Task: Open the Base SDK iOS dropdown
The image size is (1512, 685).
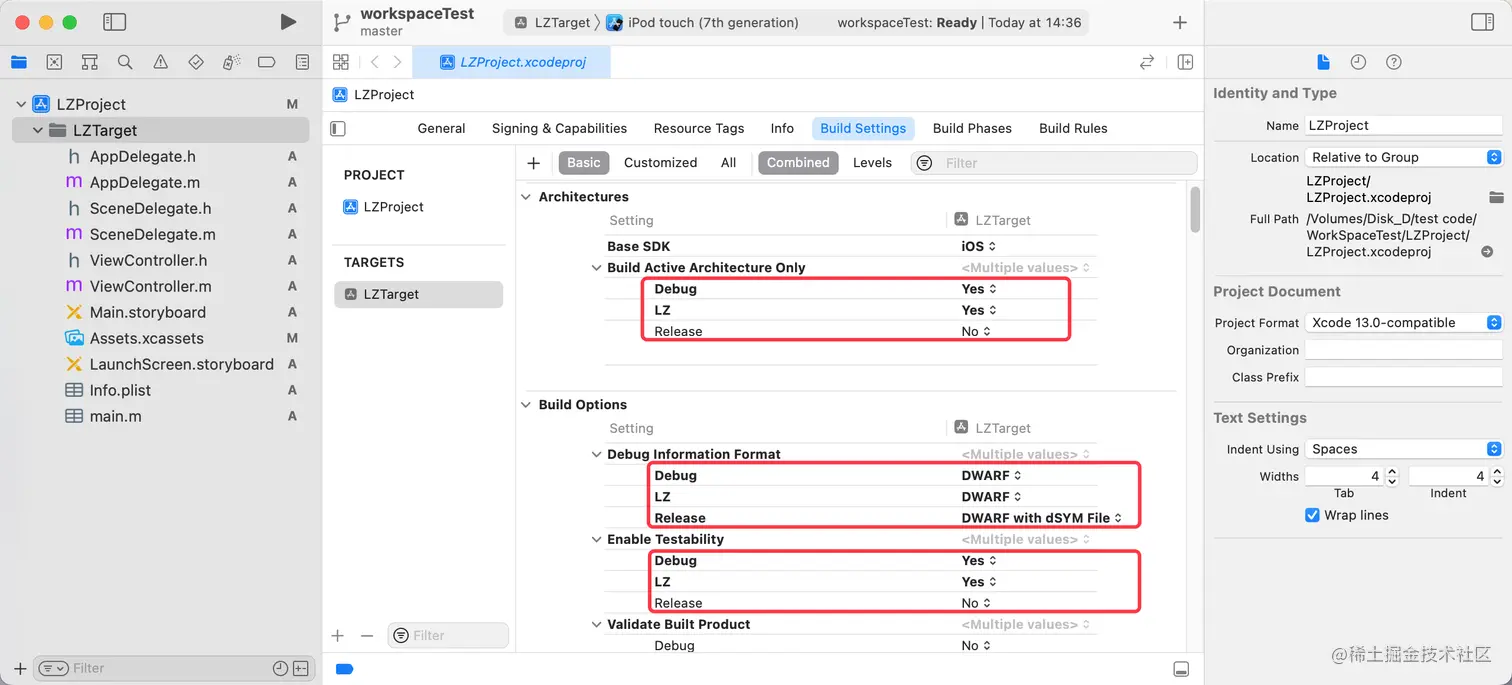Action: pos(978,246)
